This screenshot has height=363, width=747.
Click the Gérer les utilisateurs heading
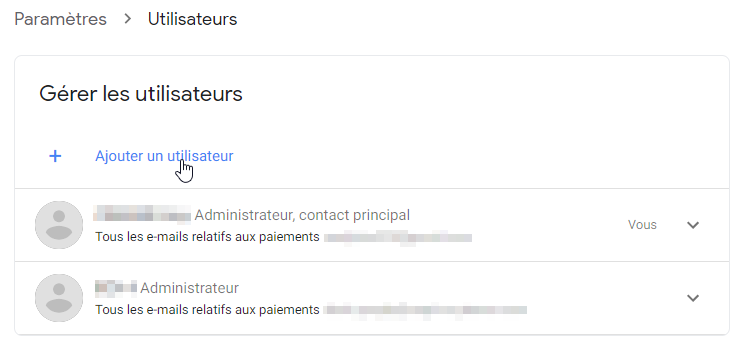pyautogui.click(x=141, y=93)
